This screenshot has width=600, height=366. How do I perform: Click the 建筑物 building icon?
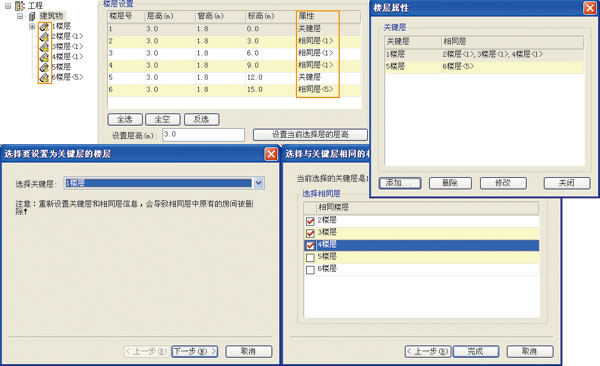point(33,16)
